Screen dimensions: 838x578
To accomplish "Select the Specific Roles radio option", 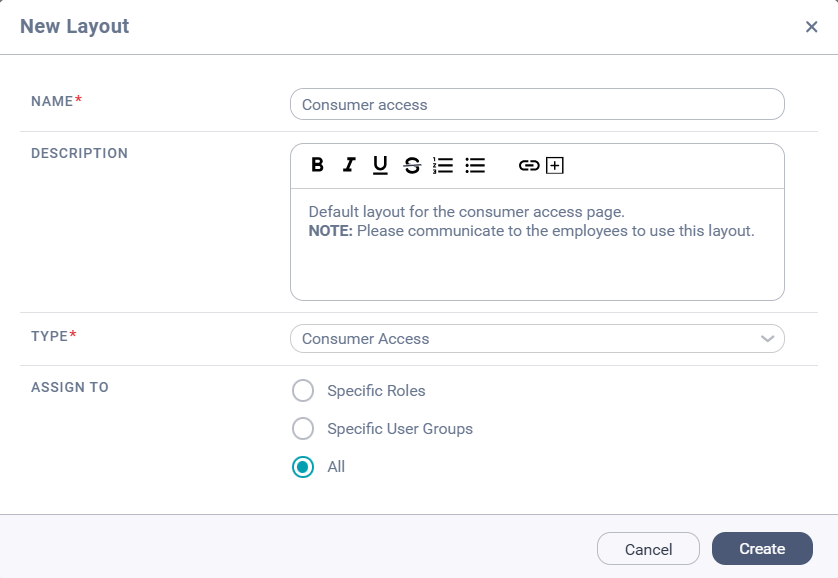I will tap(303, 390).
